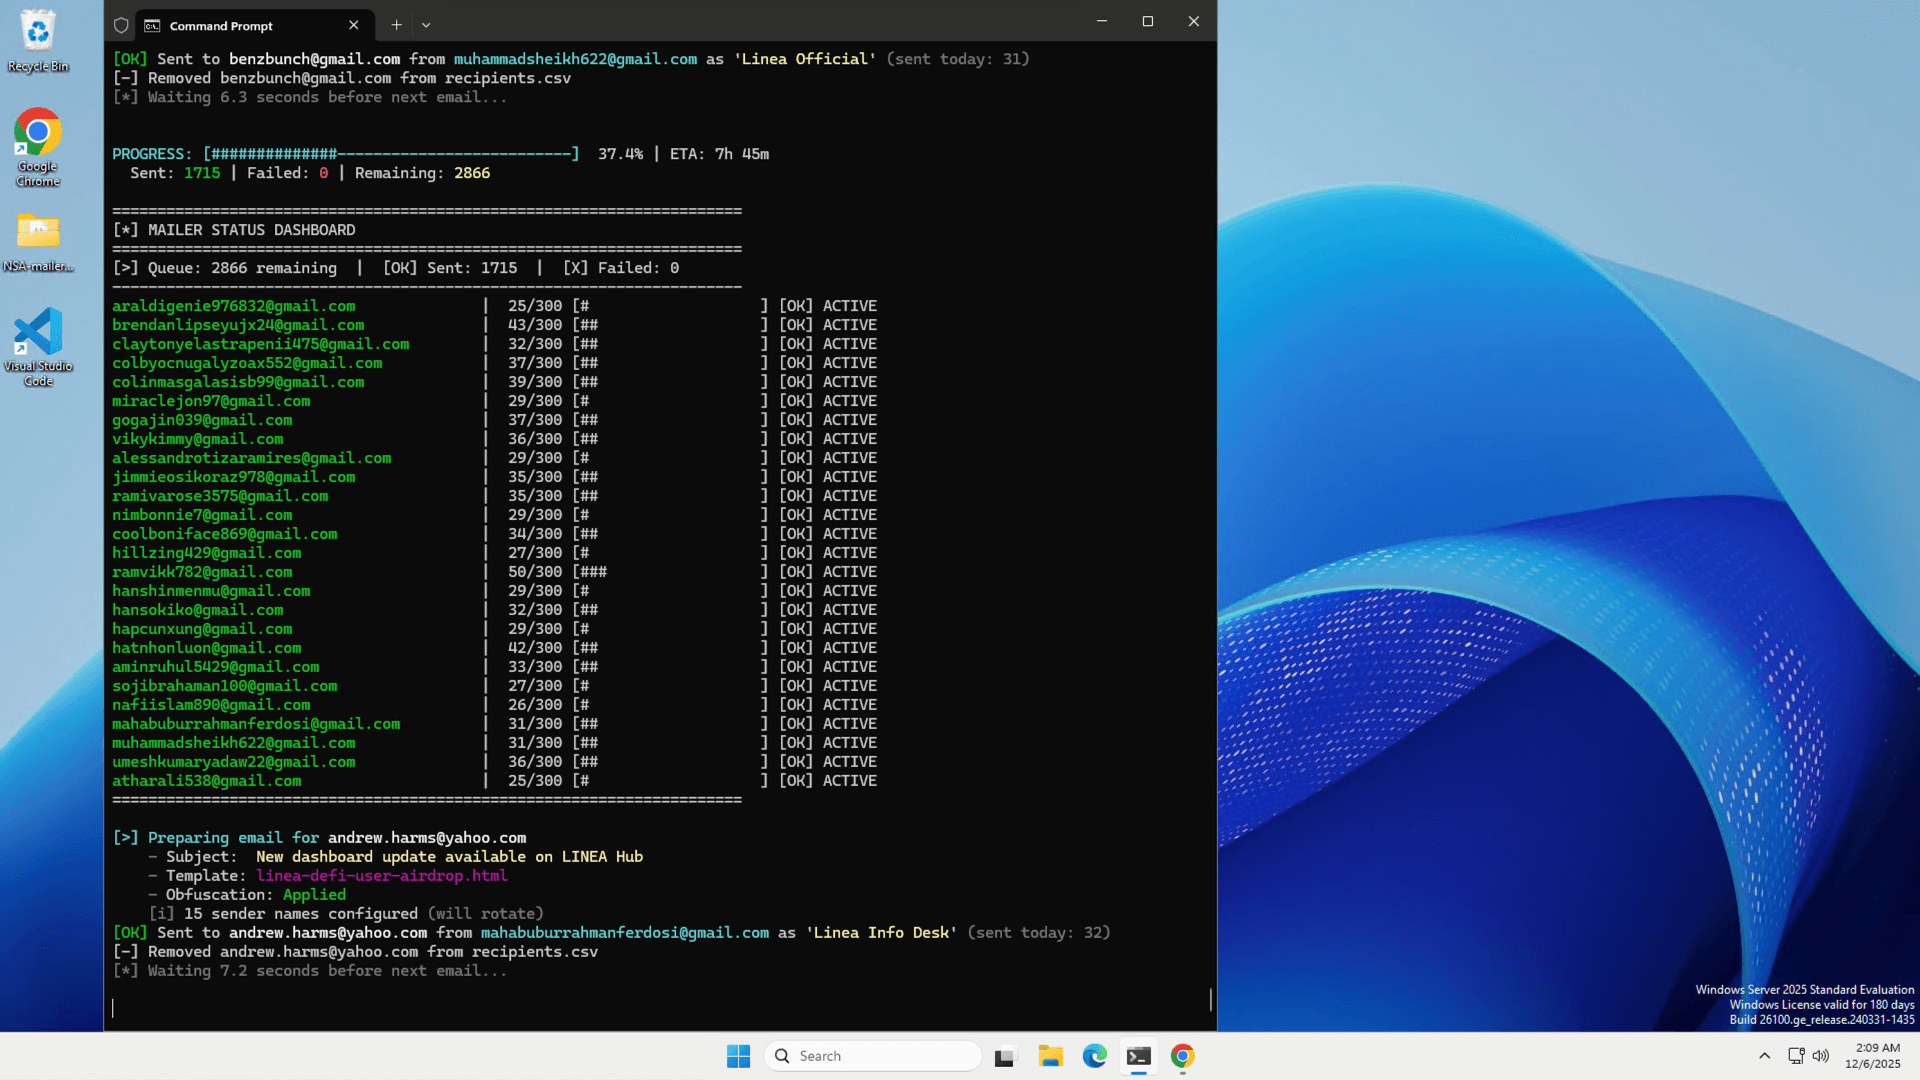Show hidden icons in system tray

(1764, 1056)
